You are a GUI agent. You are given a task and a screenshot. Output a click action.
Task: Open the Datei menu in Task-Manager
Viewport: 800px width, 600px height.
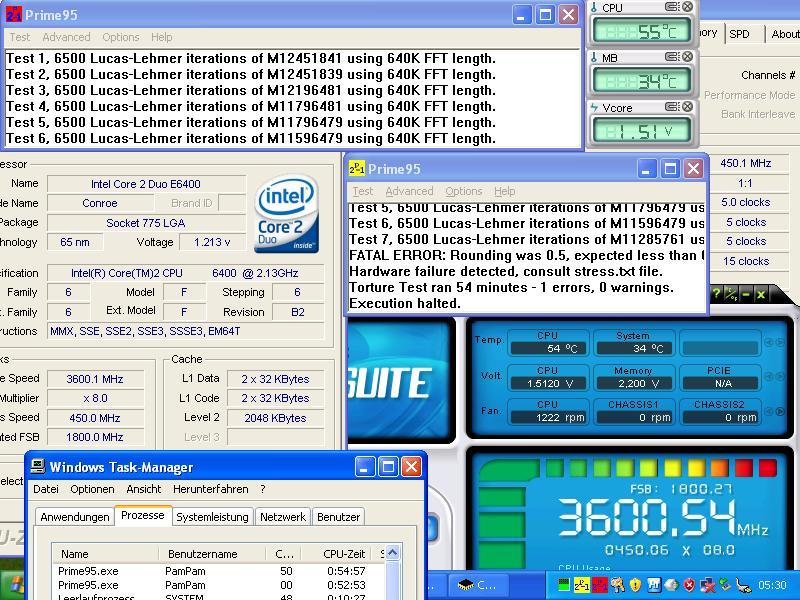click(x=46, y=489)
